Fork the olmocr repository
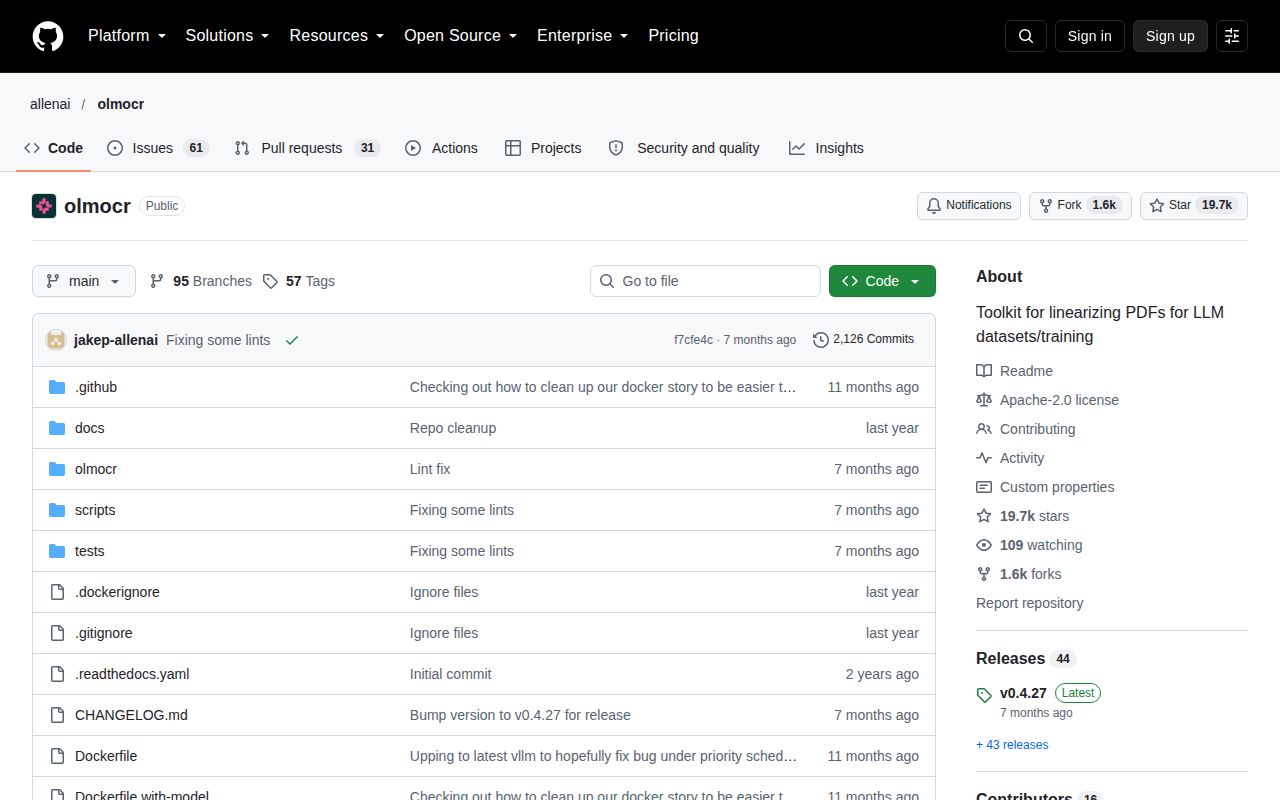 [x=1080, y=206]
